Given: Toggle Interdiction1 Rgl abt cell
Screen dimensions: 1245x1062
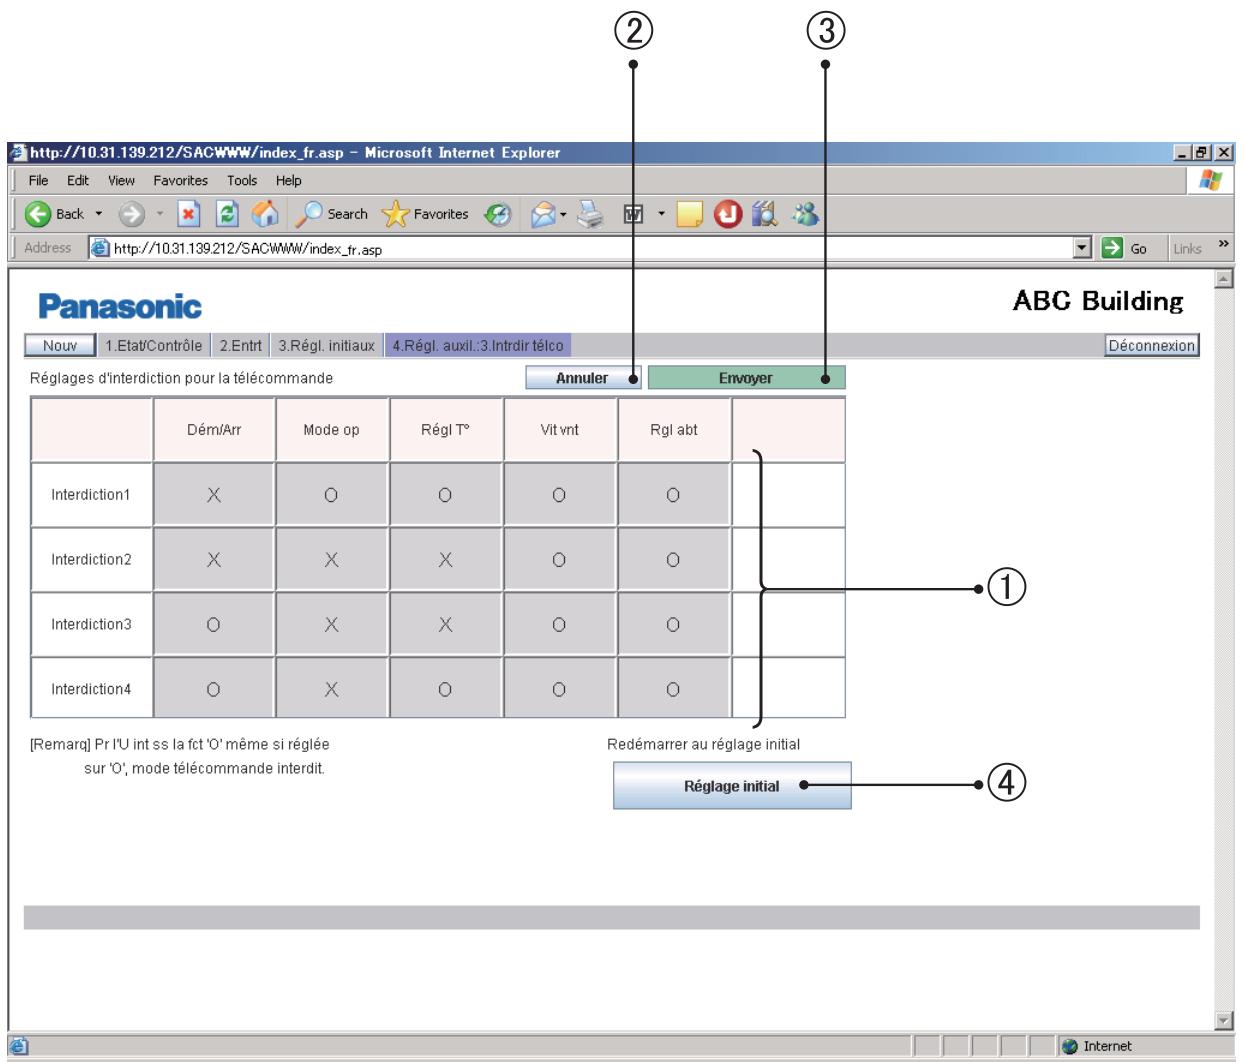Looking at the screenshot, I should point(674,495).
